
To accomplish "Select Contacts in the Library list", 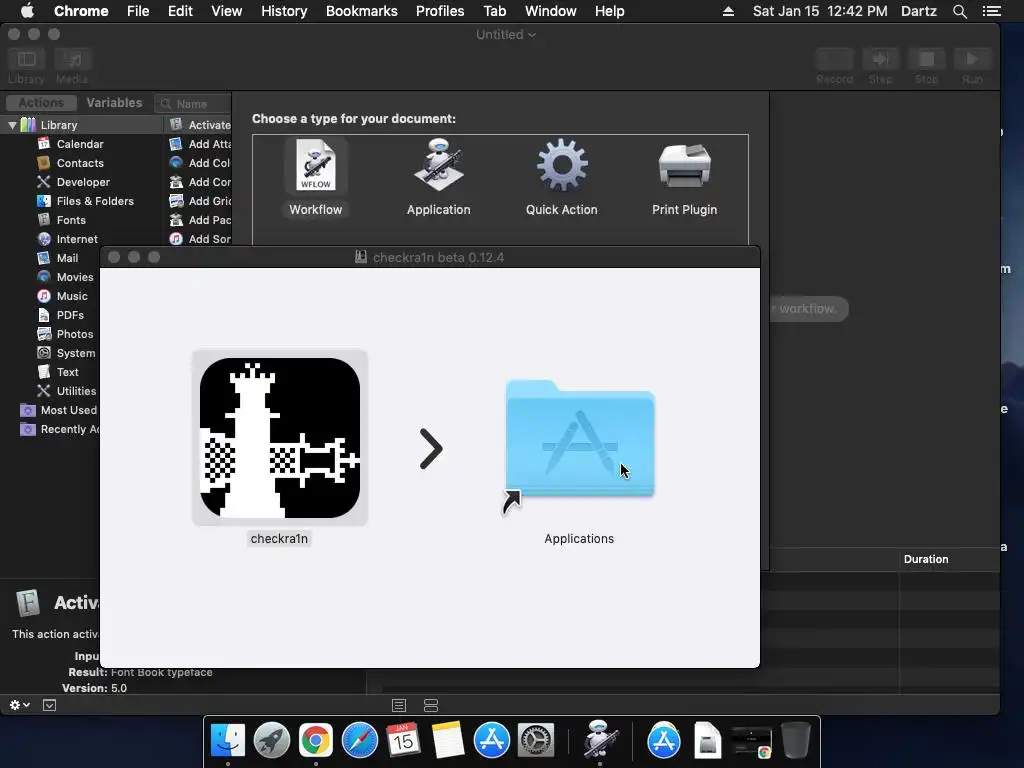I will point(80,163).
